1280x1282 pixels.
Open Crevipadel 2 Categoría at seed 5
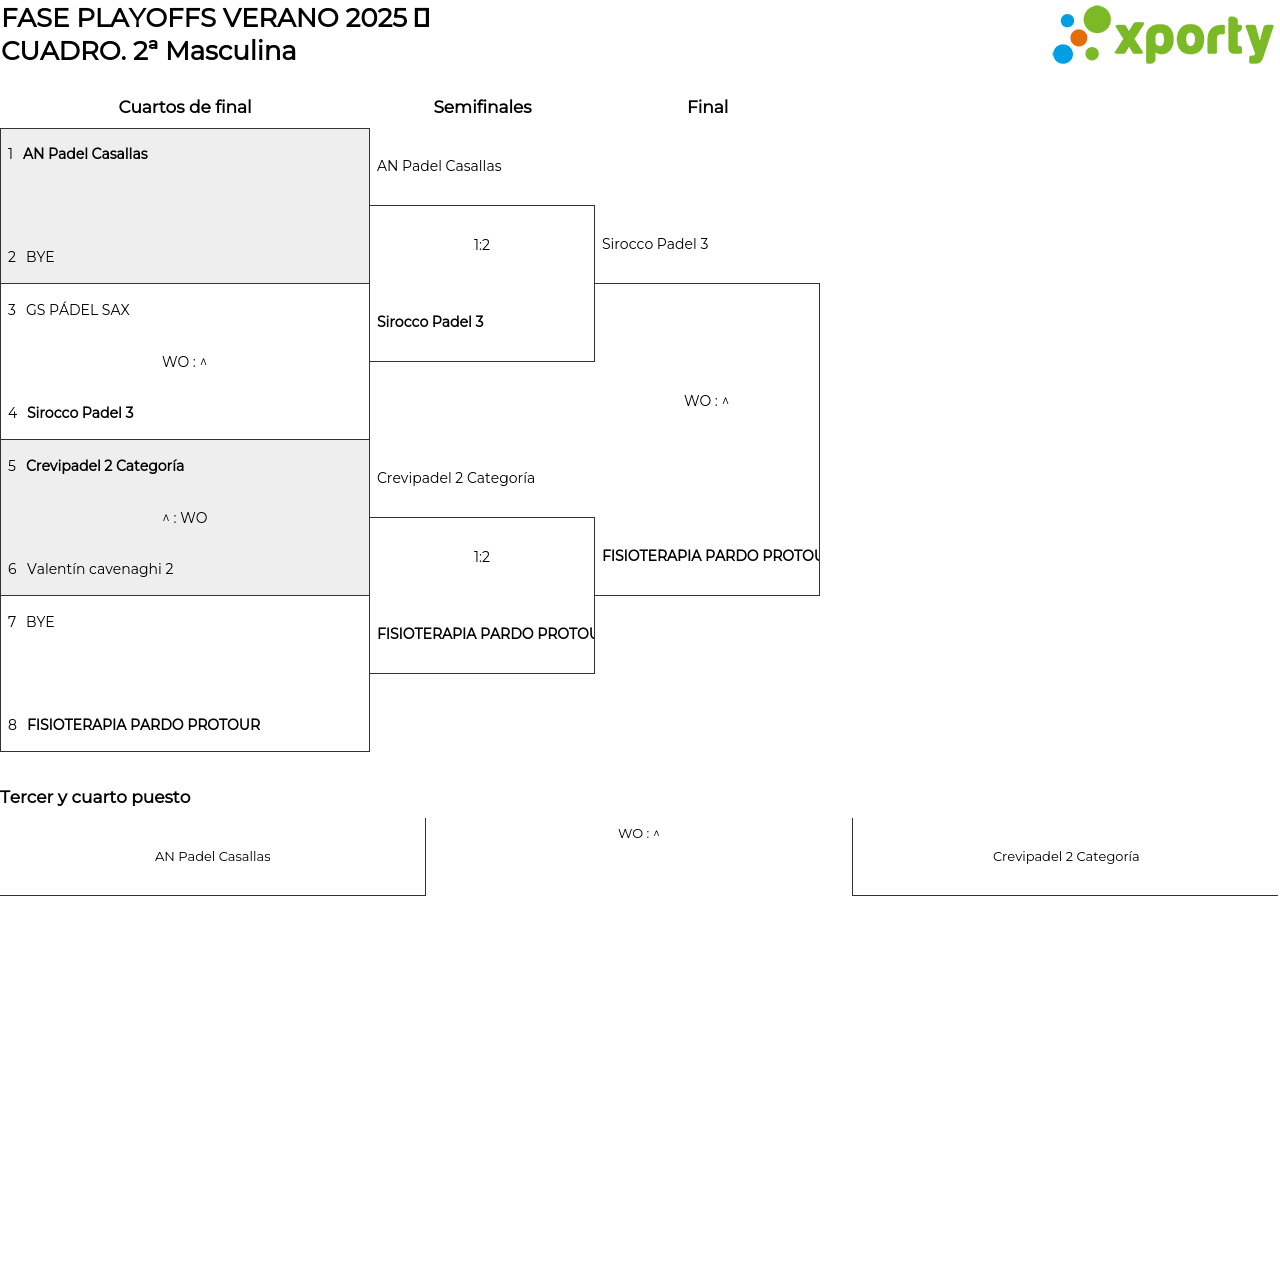click(105, 466)
